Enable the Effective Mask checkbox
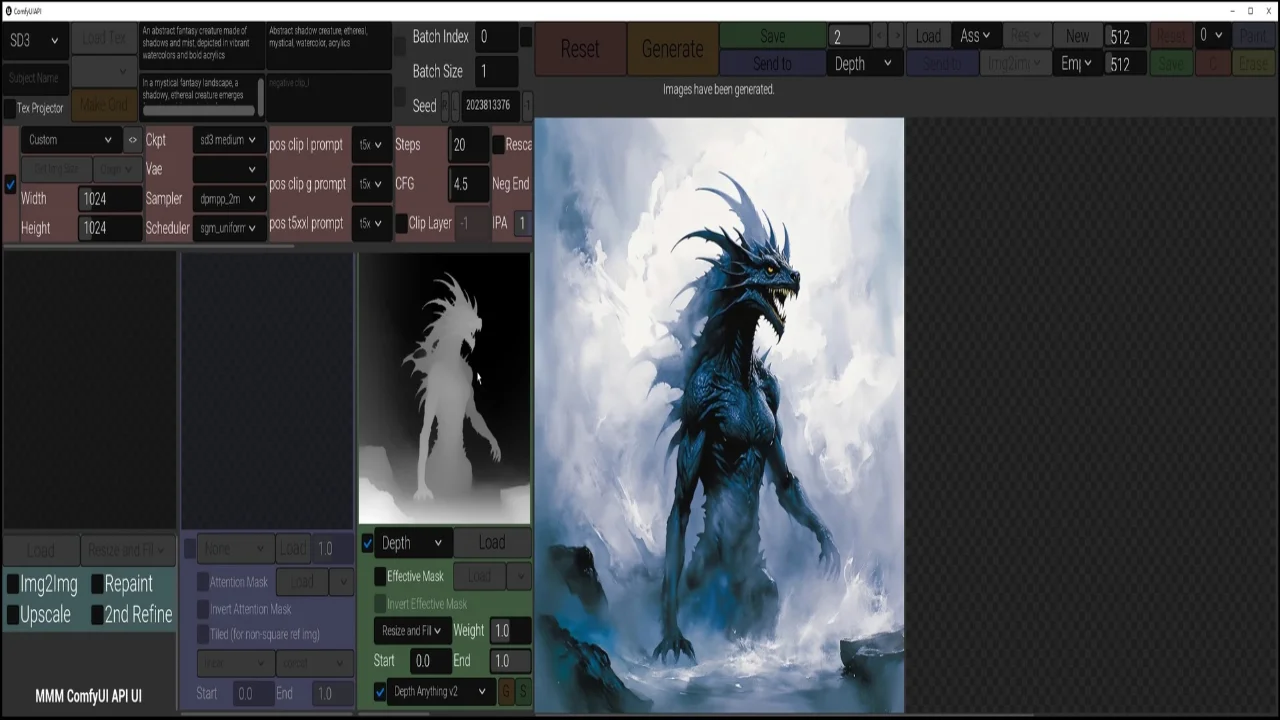This screenshot has height=720, width=1280. point(380,577)
